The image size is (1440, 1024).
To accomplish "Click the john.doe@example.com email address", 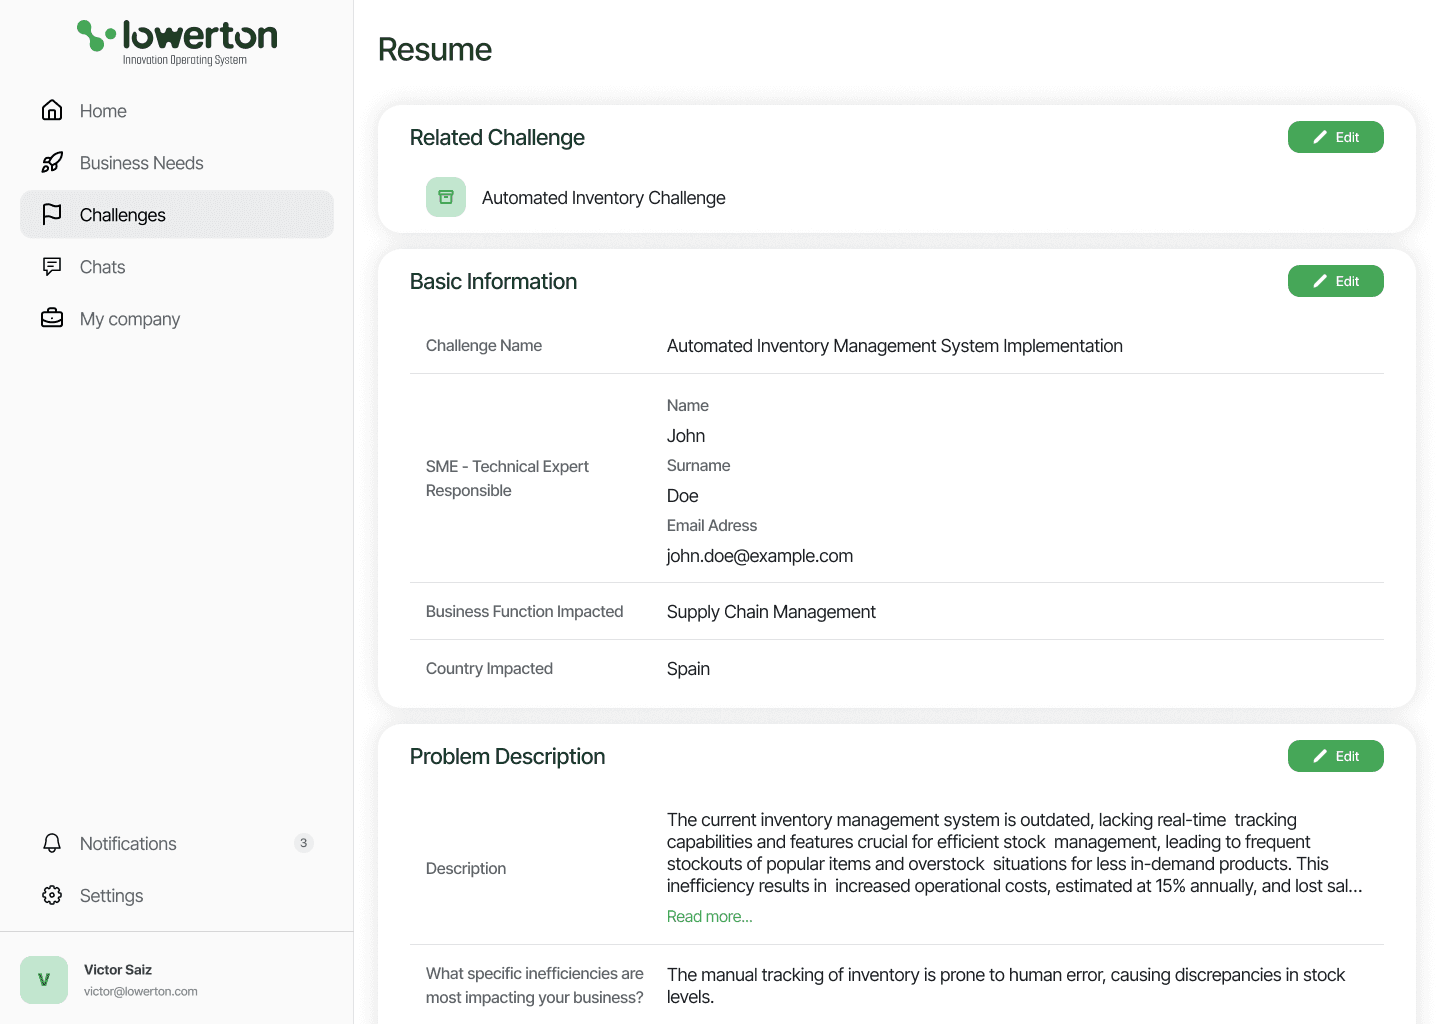I will click(x=759, y=556).
